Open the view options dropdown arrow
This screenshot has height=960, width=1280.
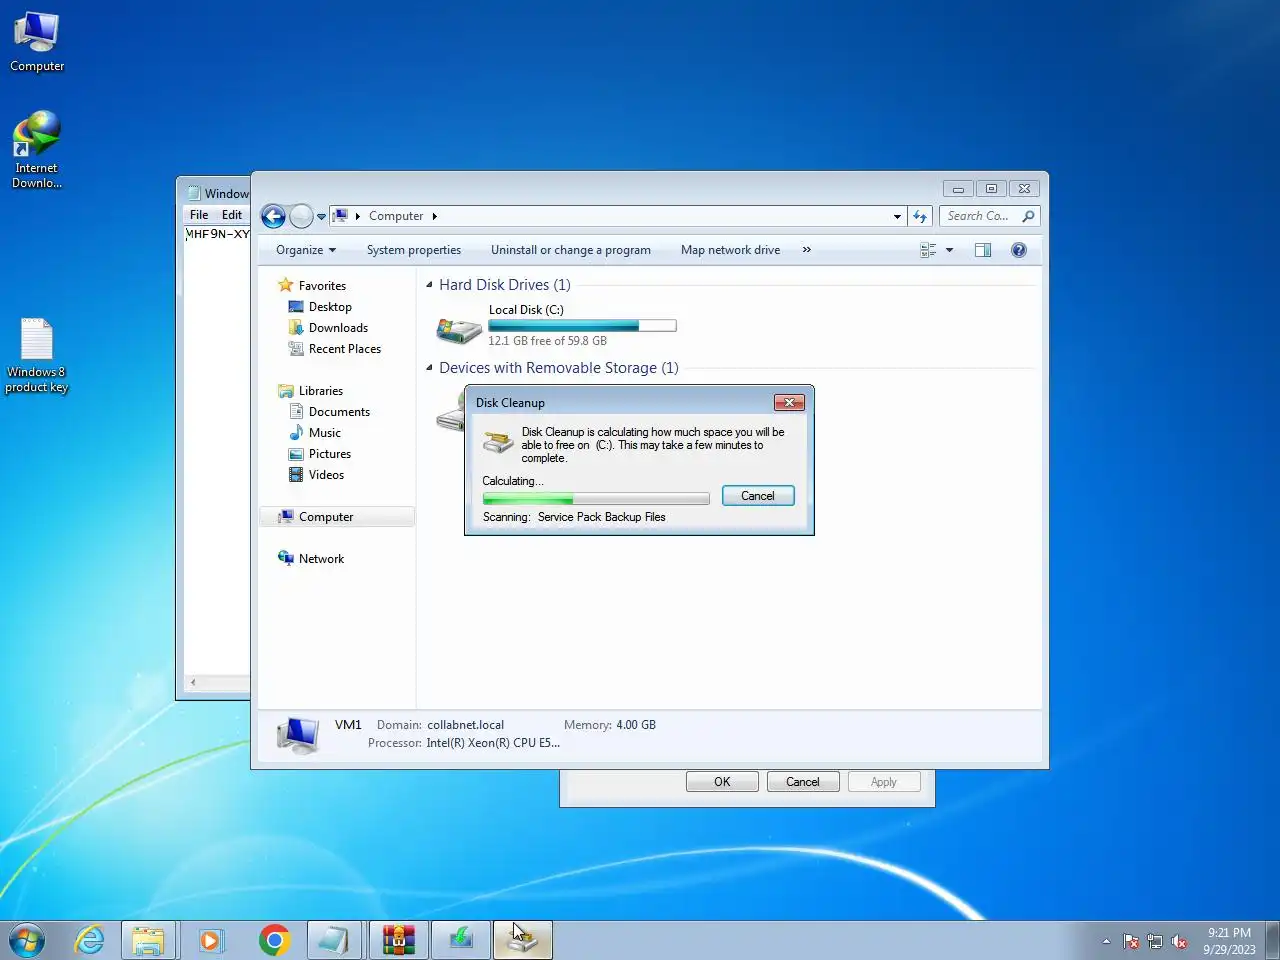(949, 250)
